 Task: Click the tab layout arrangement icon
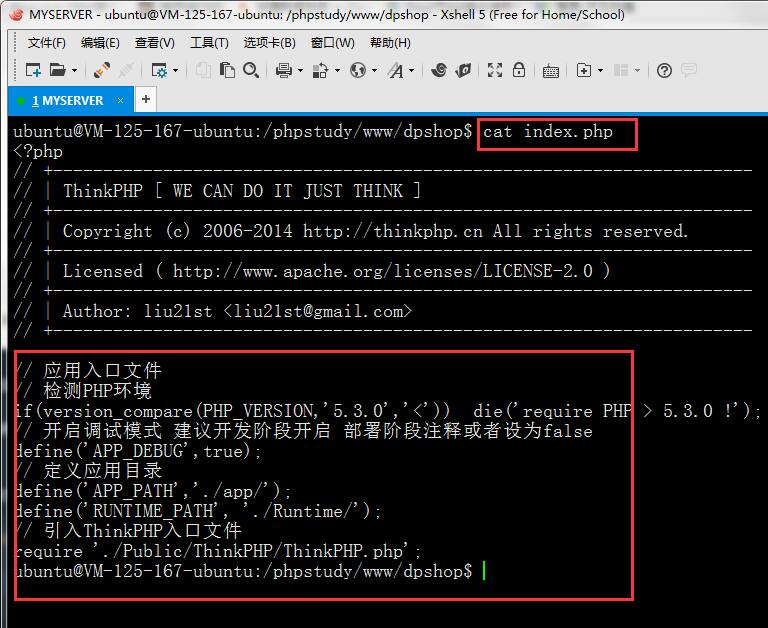(x=621, y=71)
